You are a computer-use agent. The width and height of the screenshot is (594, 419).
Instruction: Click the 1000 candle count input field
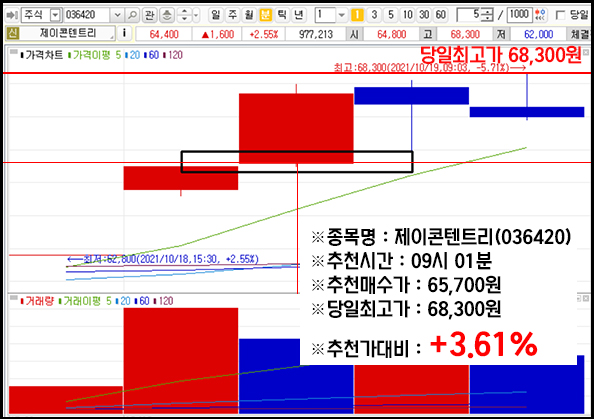[519, 15]
